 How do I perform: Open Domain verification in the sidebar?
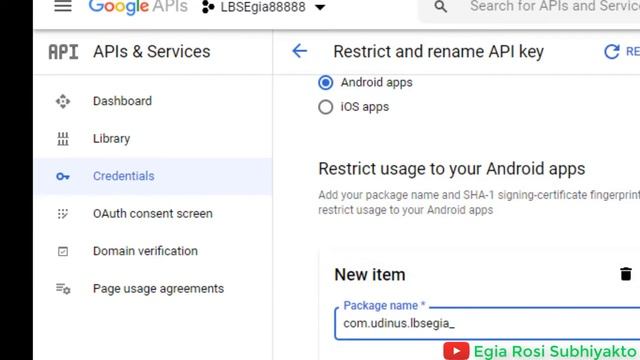pos(153,251)
